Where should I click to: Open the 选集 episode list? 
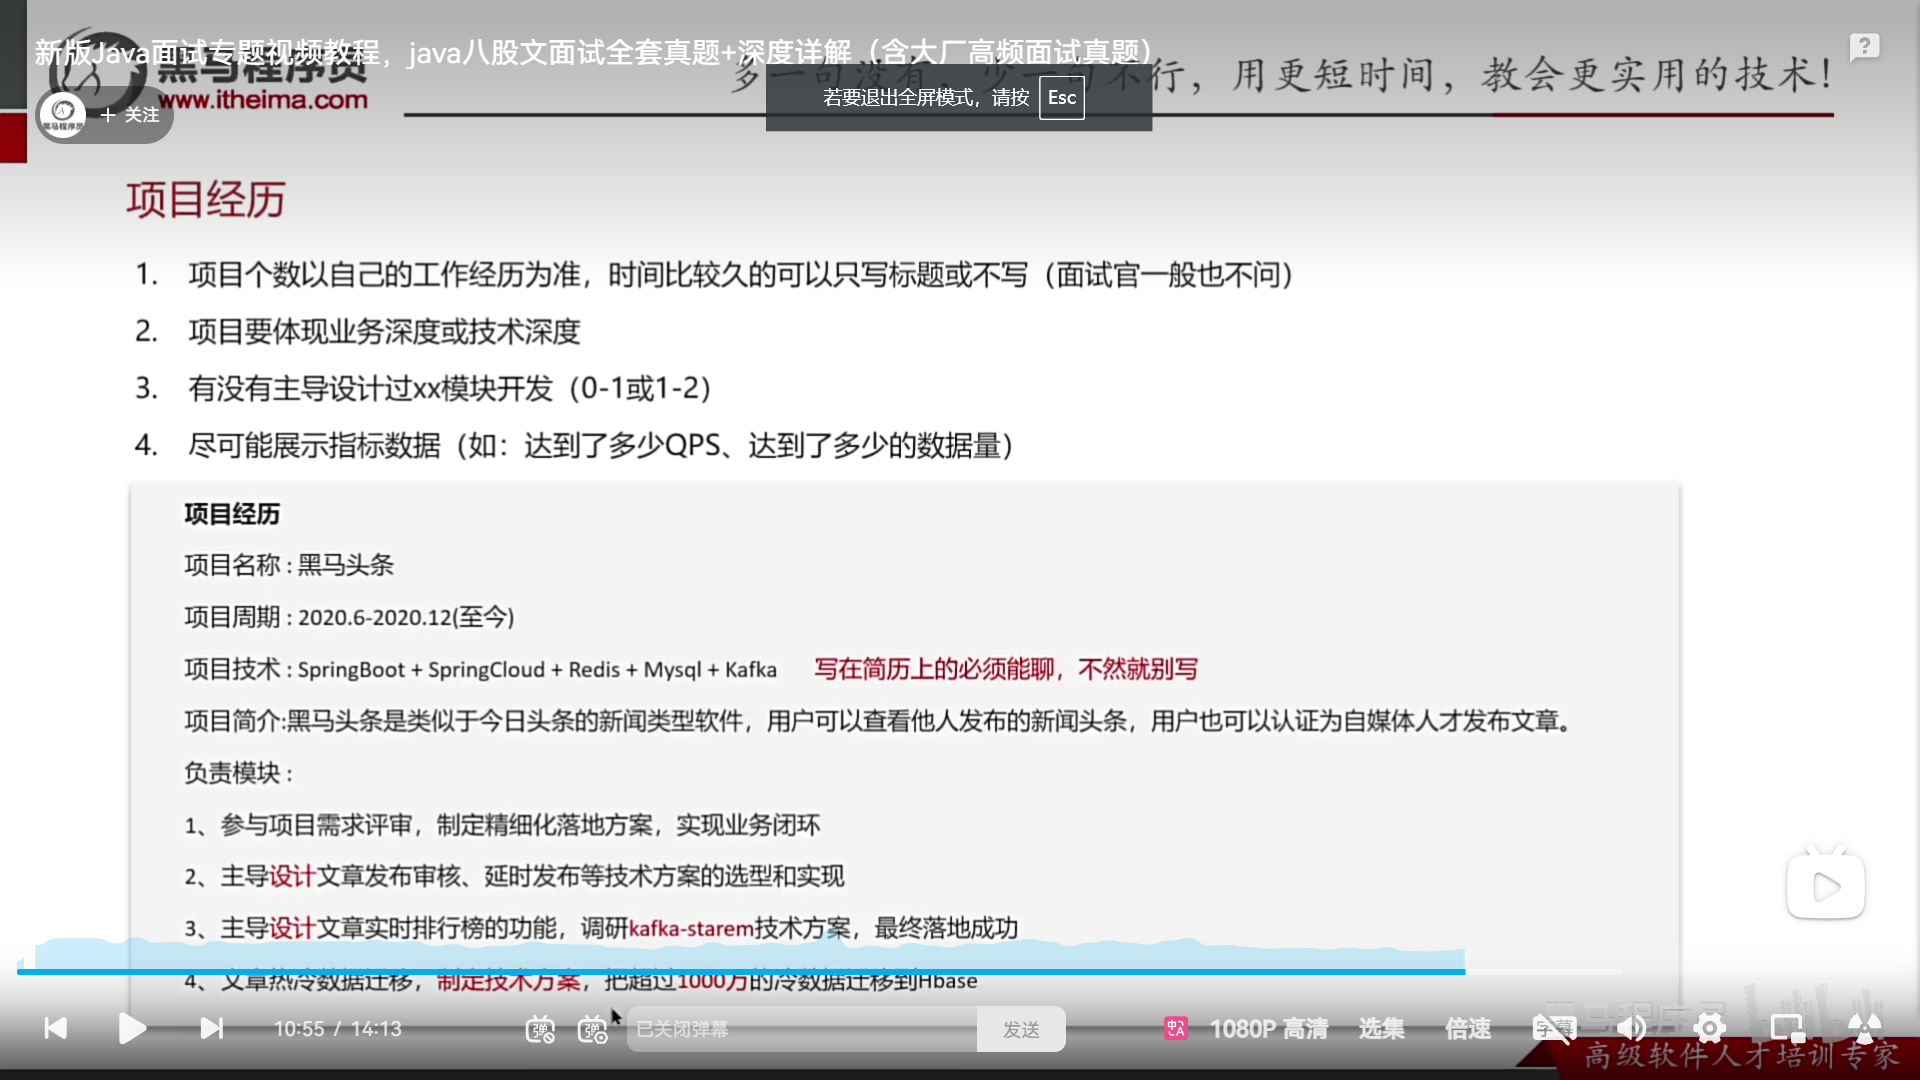tap(1381, 1028)
